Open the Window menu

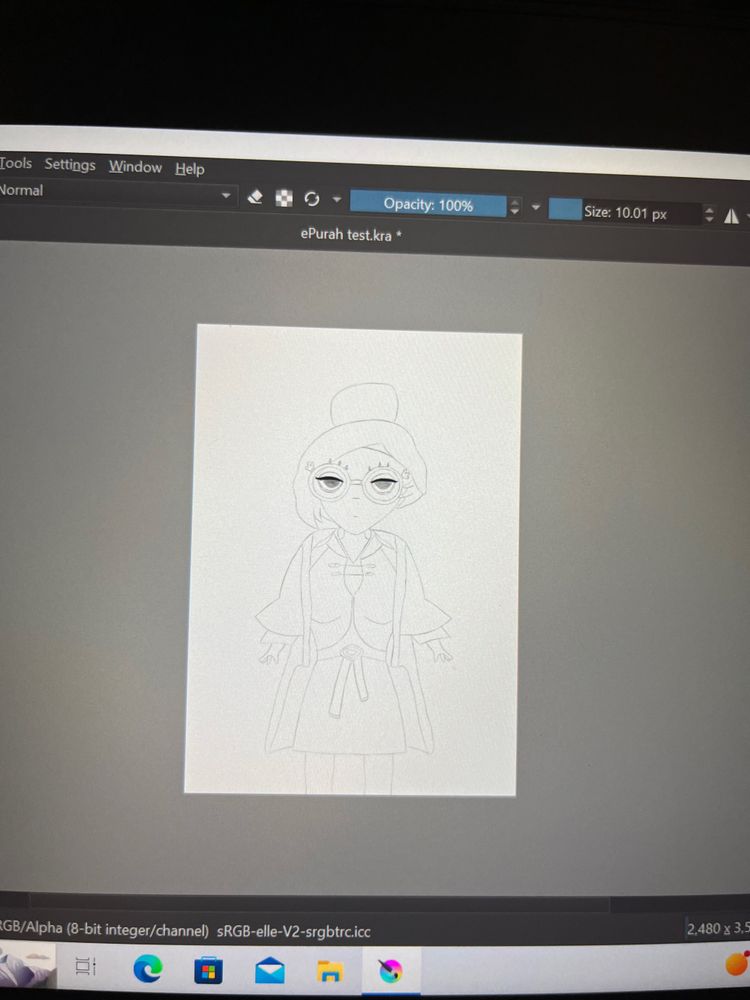coord(135,167)
